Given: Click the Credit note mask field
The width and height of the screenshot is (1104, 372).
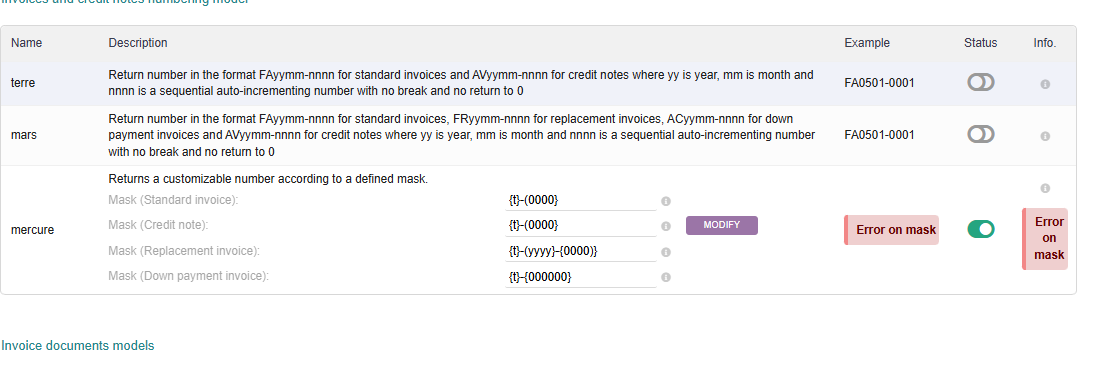Looking at the screenshot, I should point(581,225).
